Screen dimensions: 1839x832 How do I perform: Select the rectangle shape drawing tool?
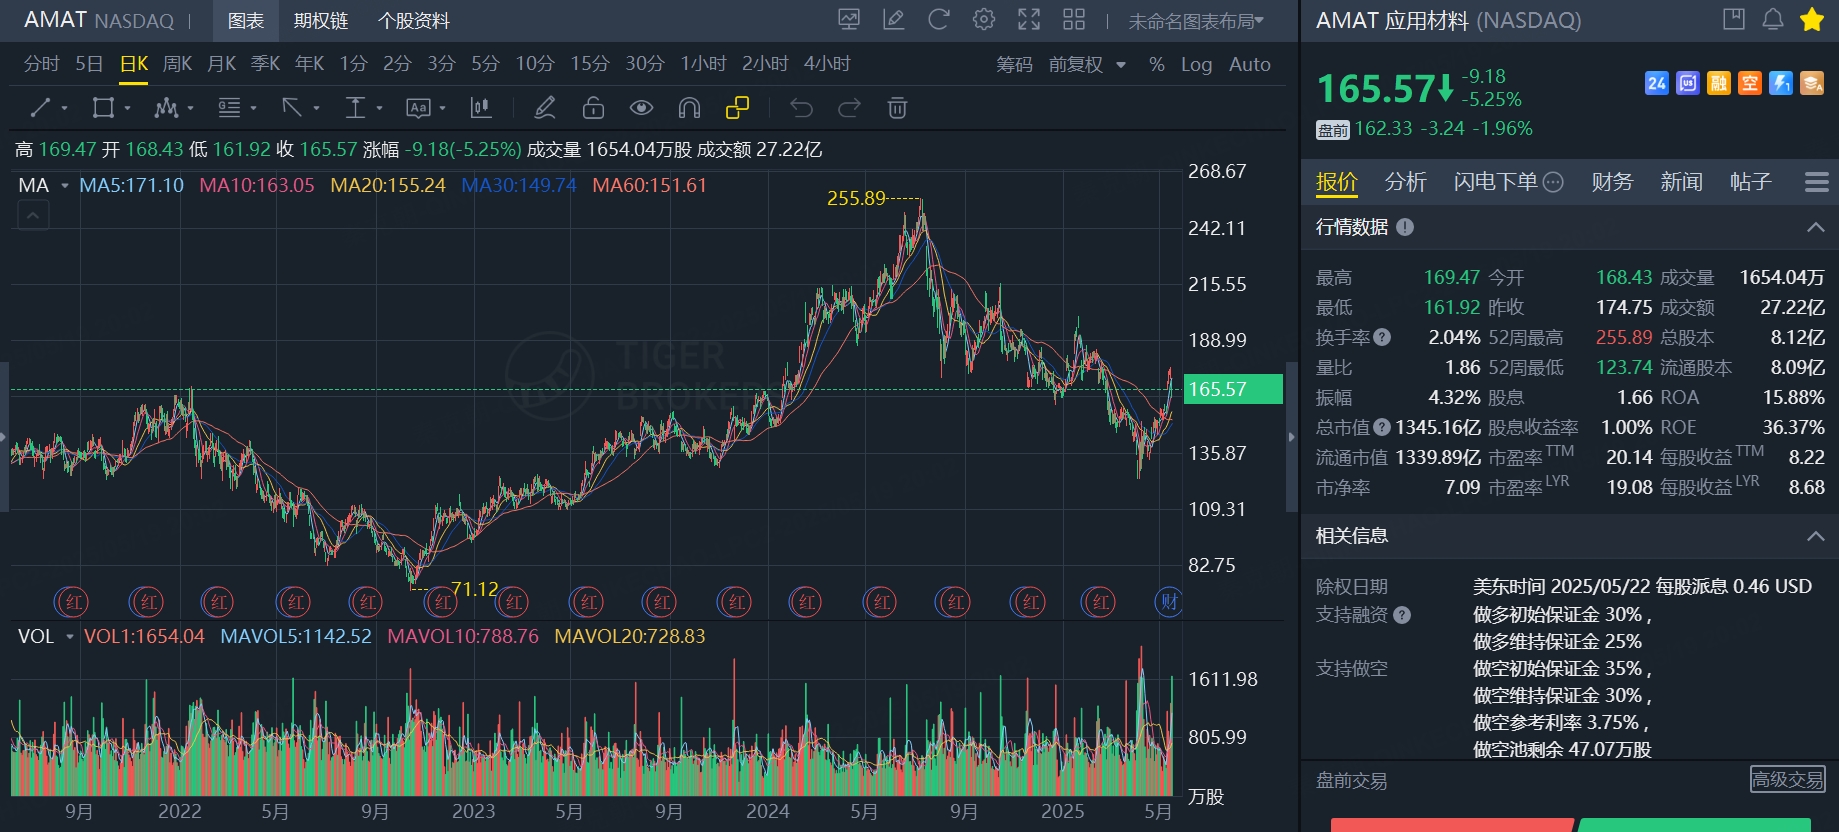pyautogui.click(x=103, y=108)
